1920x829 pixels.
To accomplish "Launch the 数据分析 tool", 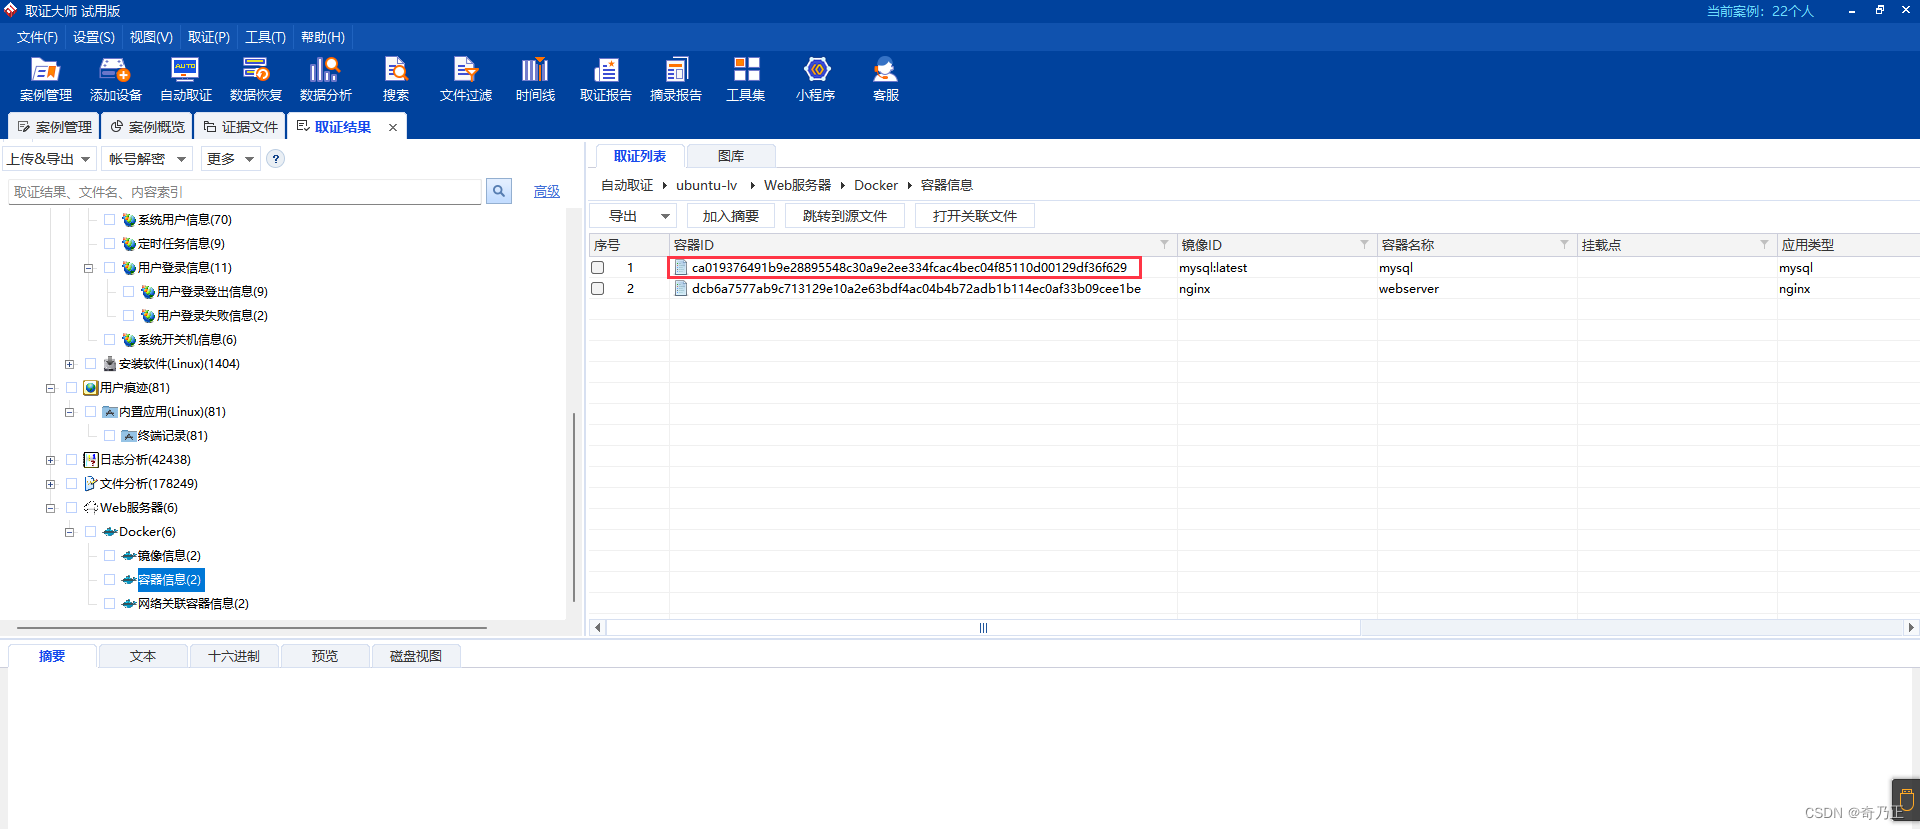I will (x=325, y=80).
